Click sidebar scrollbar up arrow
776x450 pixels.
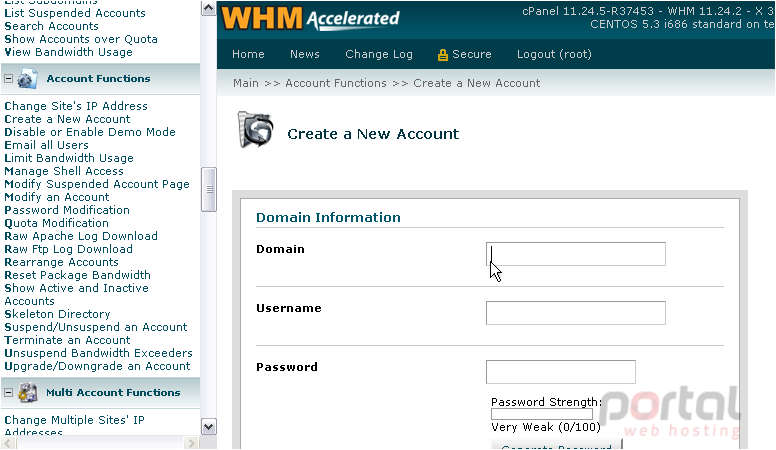[209, 8]
